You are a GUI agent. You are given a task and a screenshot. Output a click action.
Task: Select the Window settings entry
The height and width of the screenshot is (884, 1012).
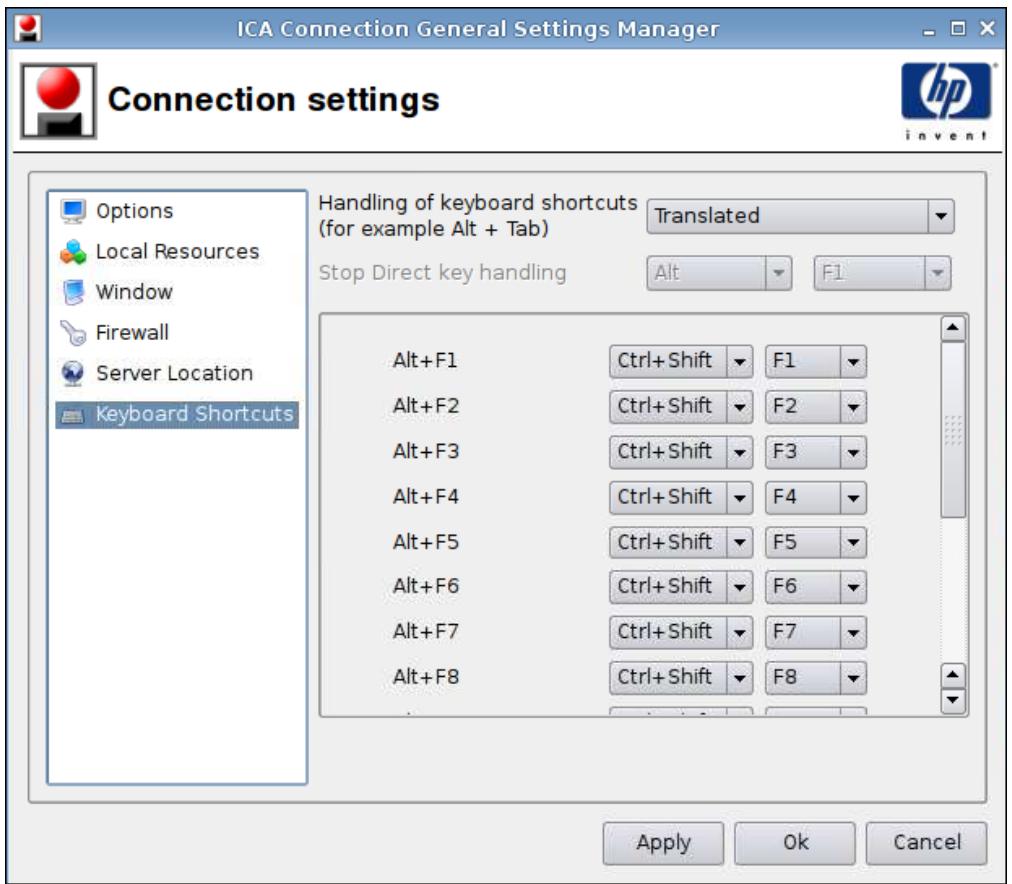pyautogui.click(x=134, y=292)
